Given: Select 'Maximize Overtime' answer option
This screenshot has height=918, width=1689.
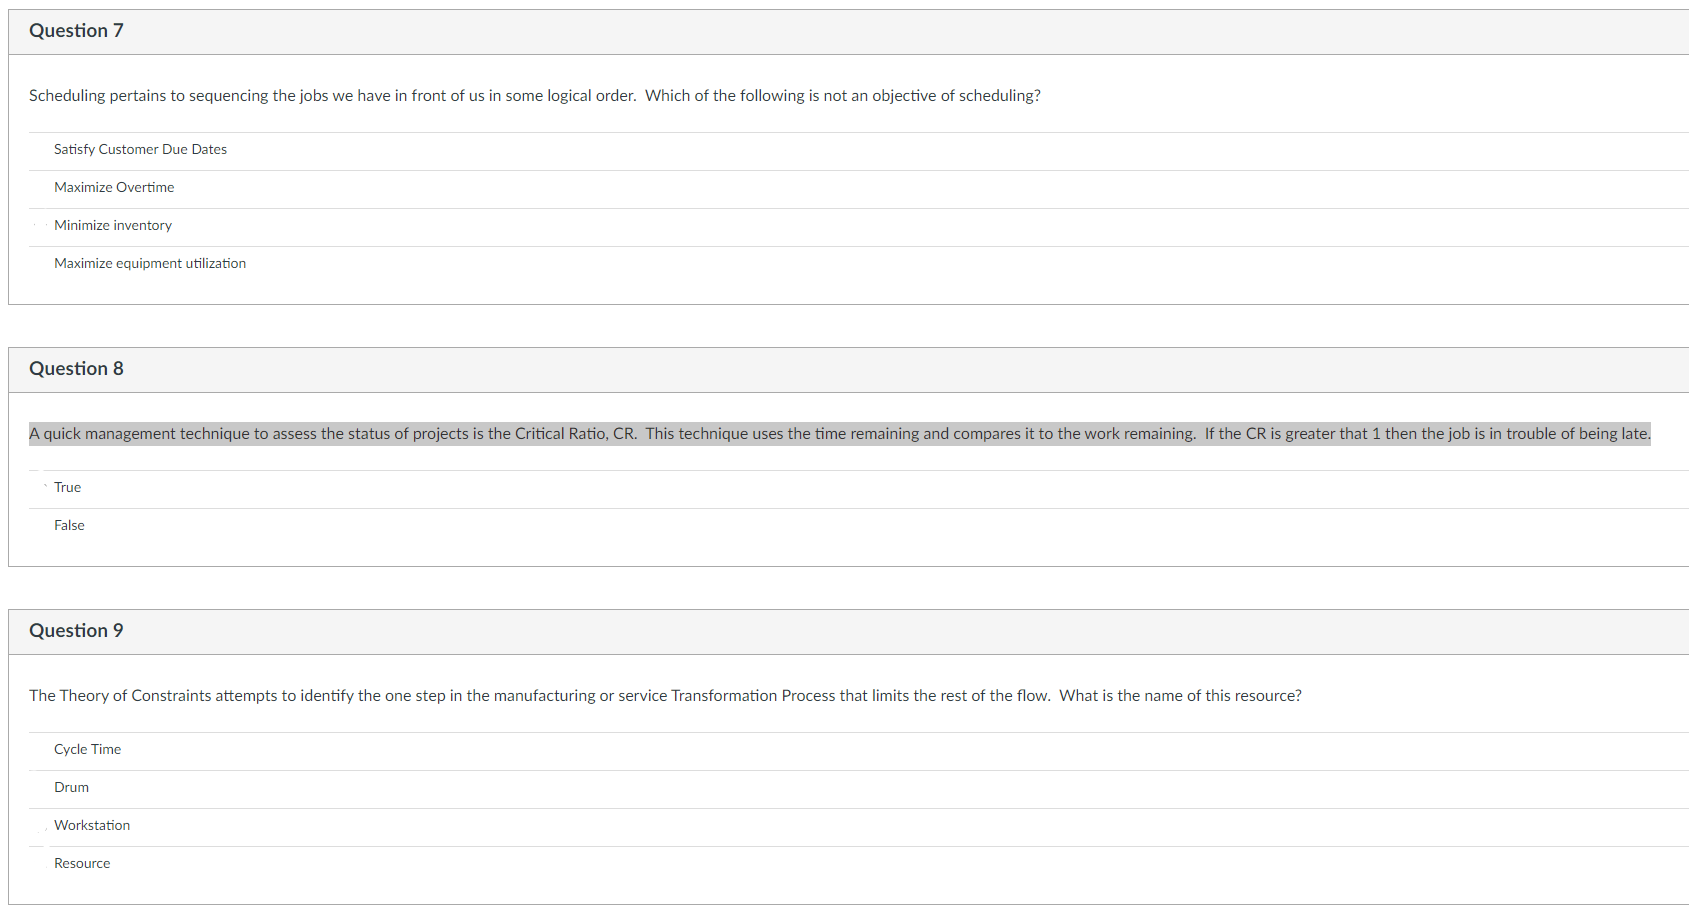Looking at the screenshot, I should coord(113,187).
